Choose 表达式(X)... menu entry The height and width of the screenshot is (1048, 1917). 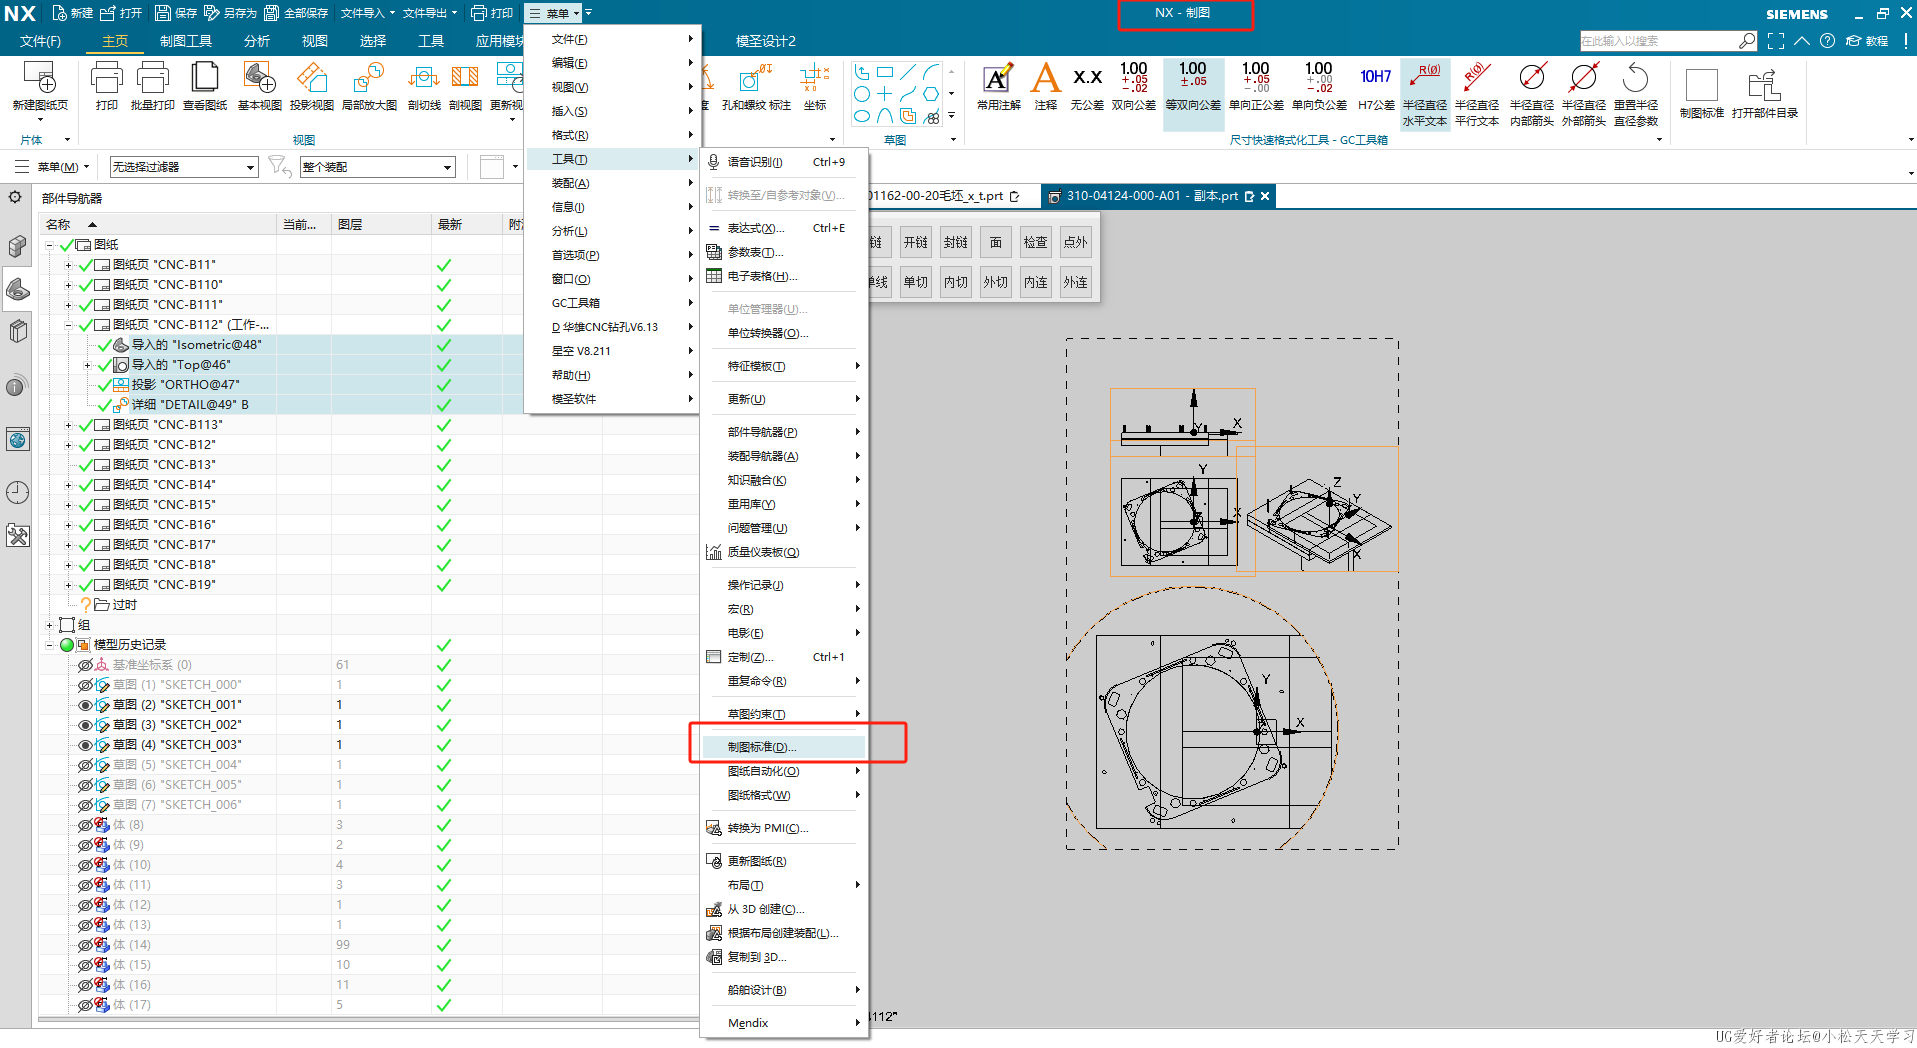click(783, 228)
